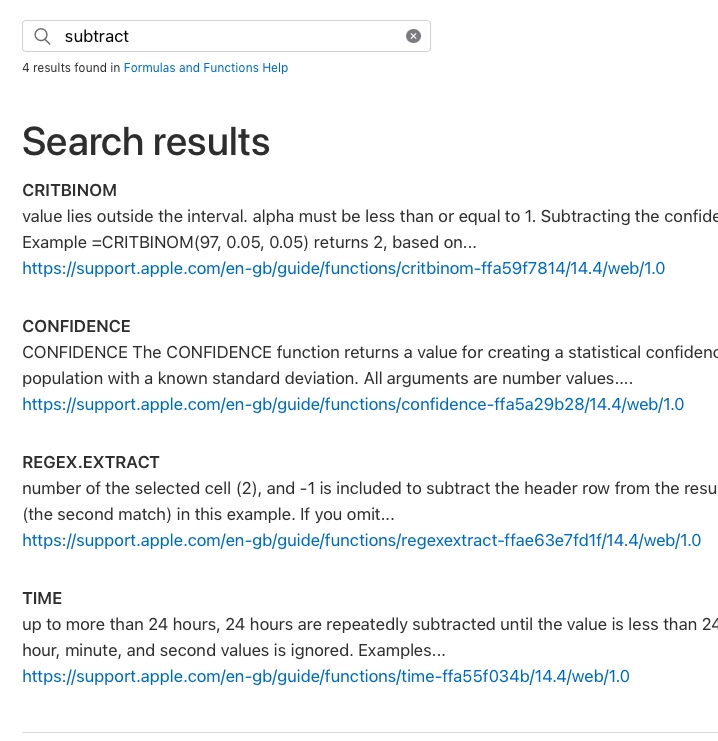Open the REGEX.EXTRACT result title
This screenshot has width=718, height=741.
coord(91,462)
